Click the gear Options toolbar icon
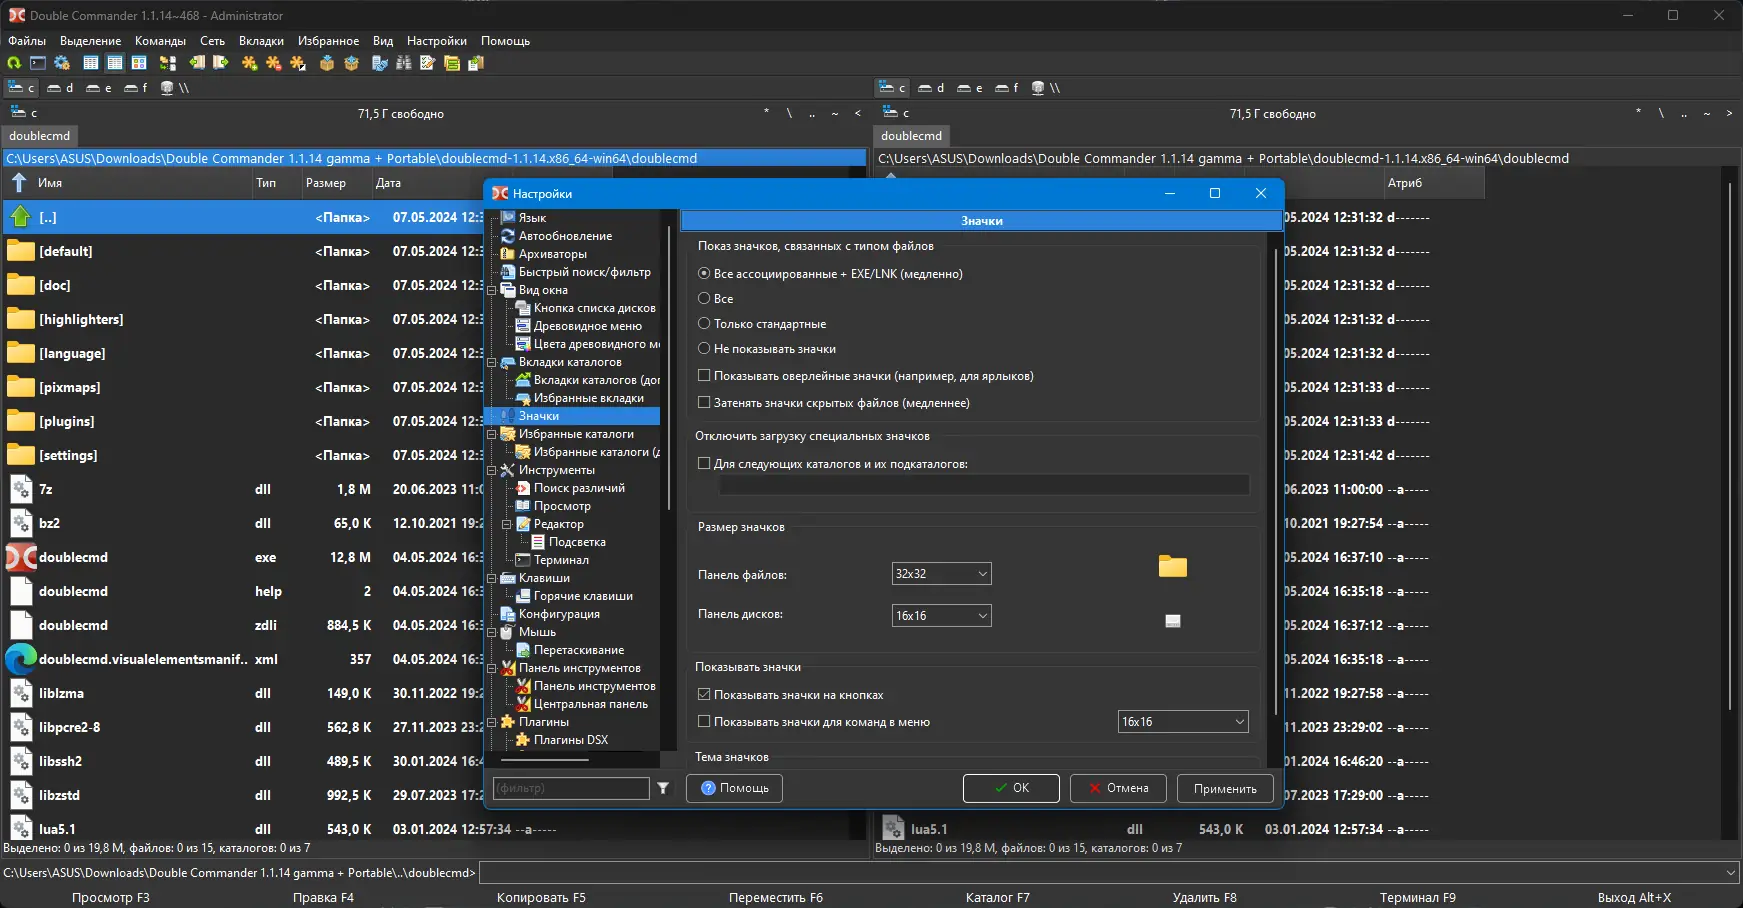This screenshot has width=1743, height=908. coord(62,63)
